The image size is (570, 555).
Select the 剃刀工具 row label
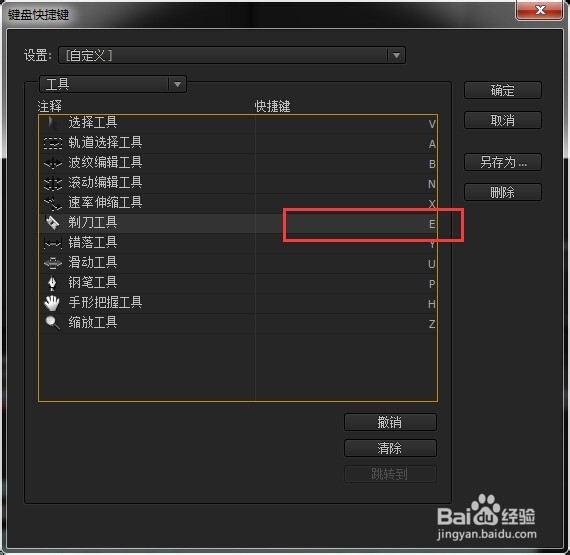pos(93,222)
